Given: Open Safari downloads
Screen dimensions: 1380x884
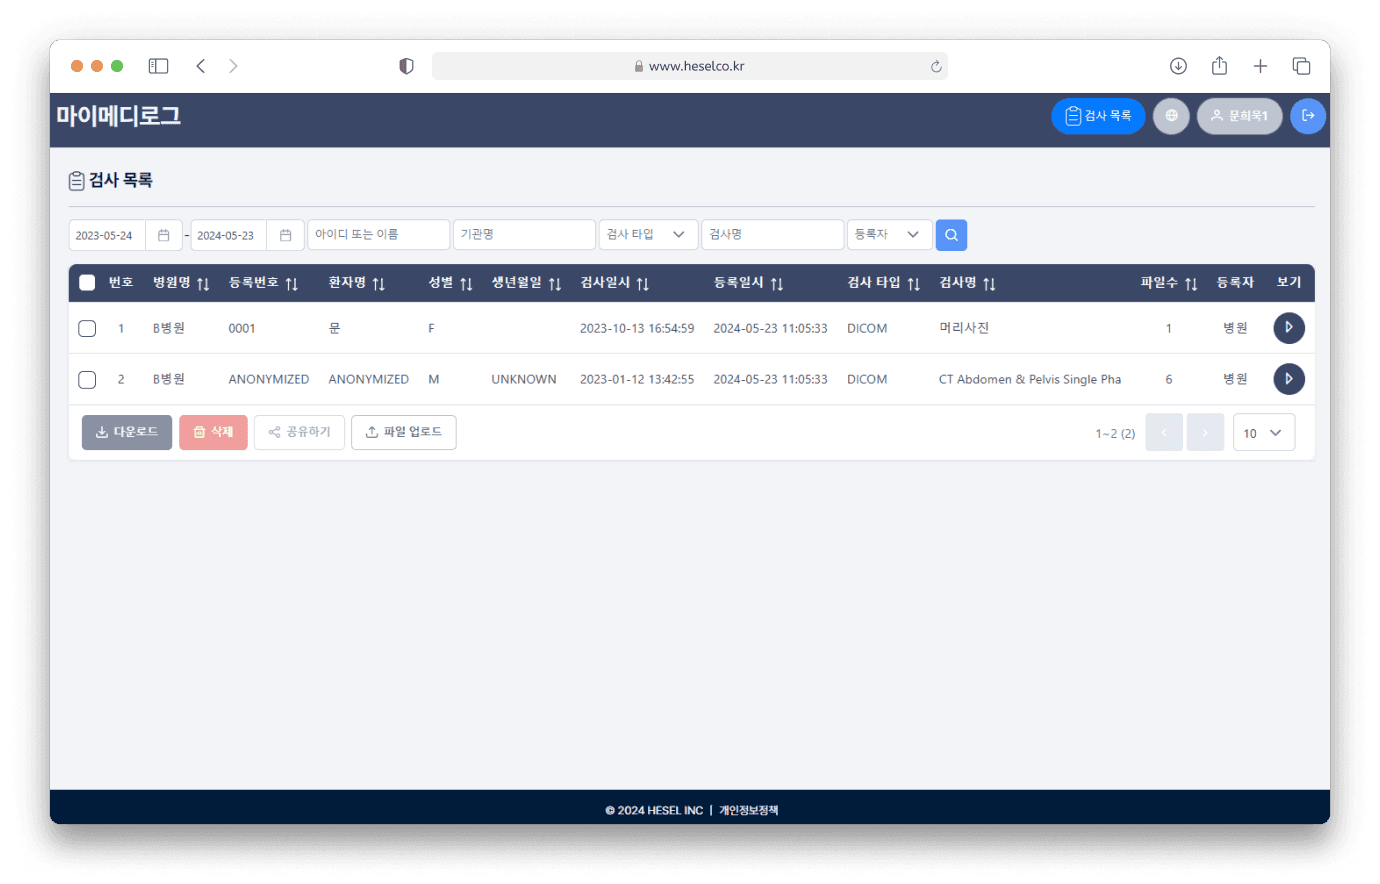Looking at the screenshot, I should coord(1178,66).
